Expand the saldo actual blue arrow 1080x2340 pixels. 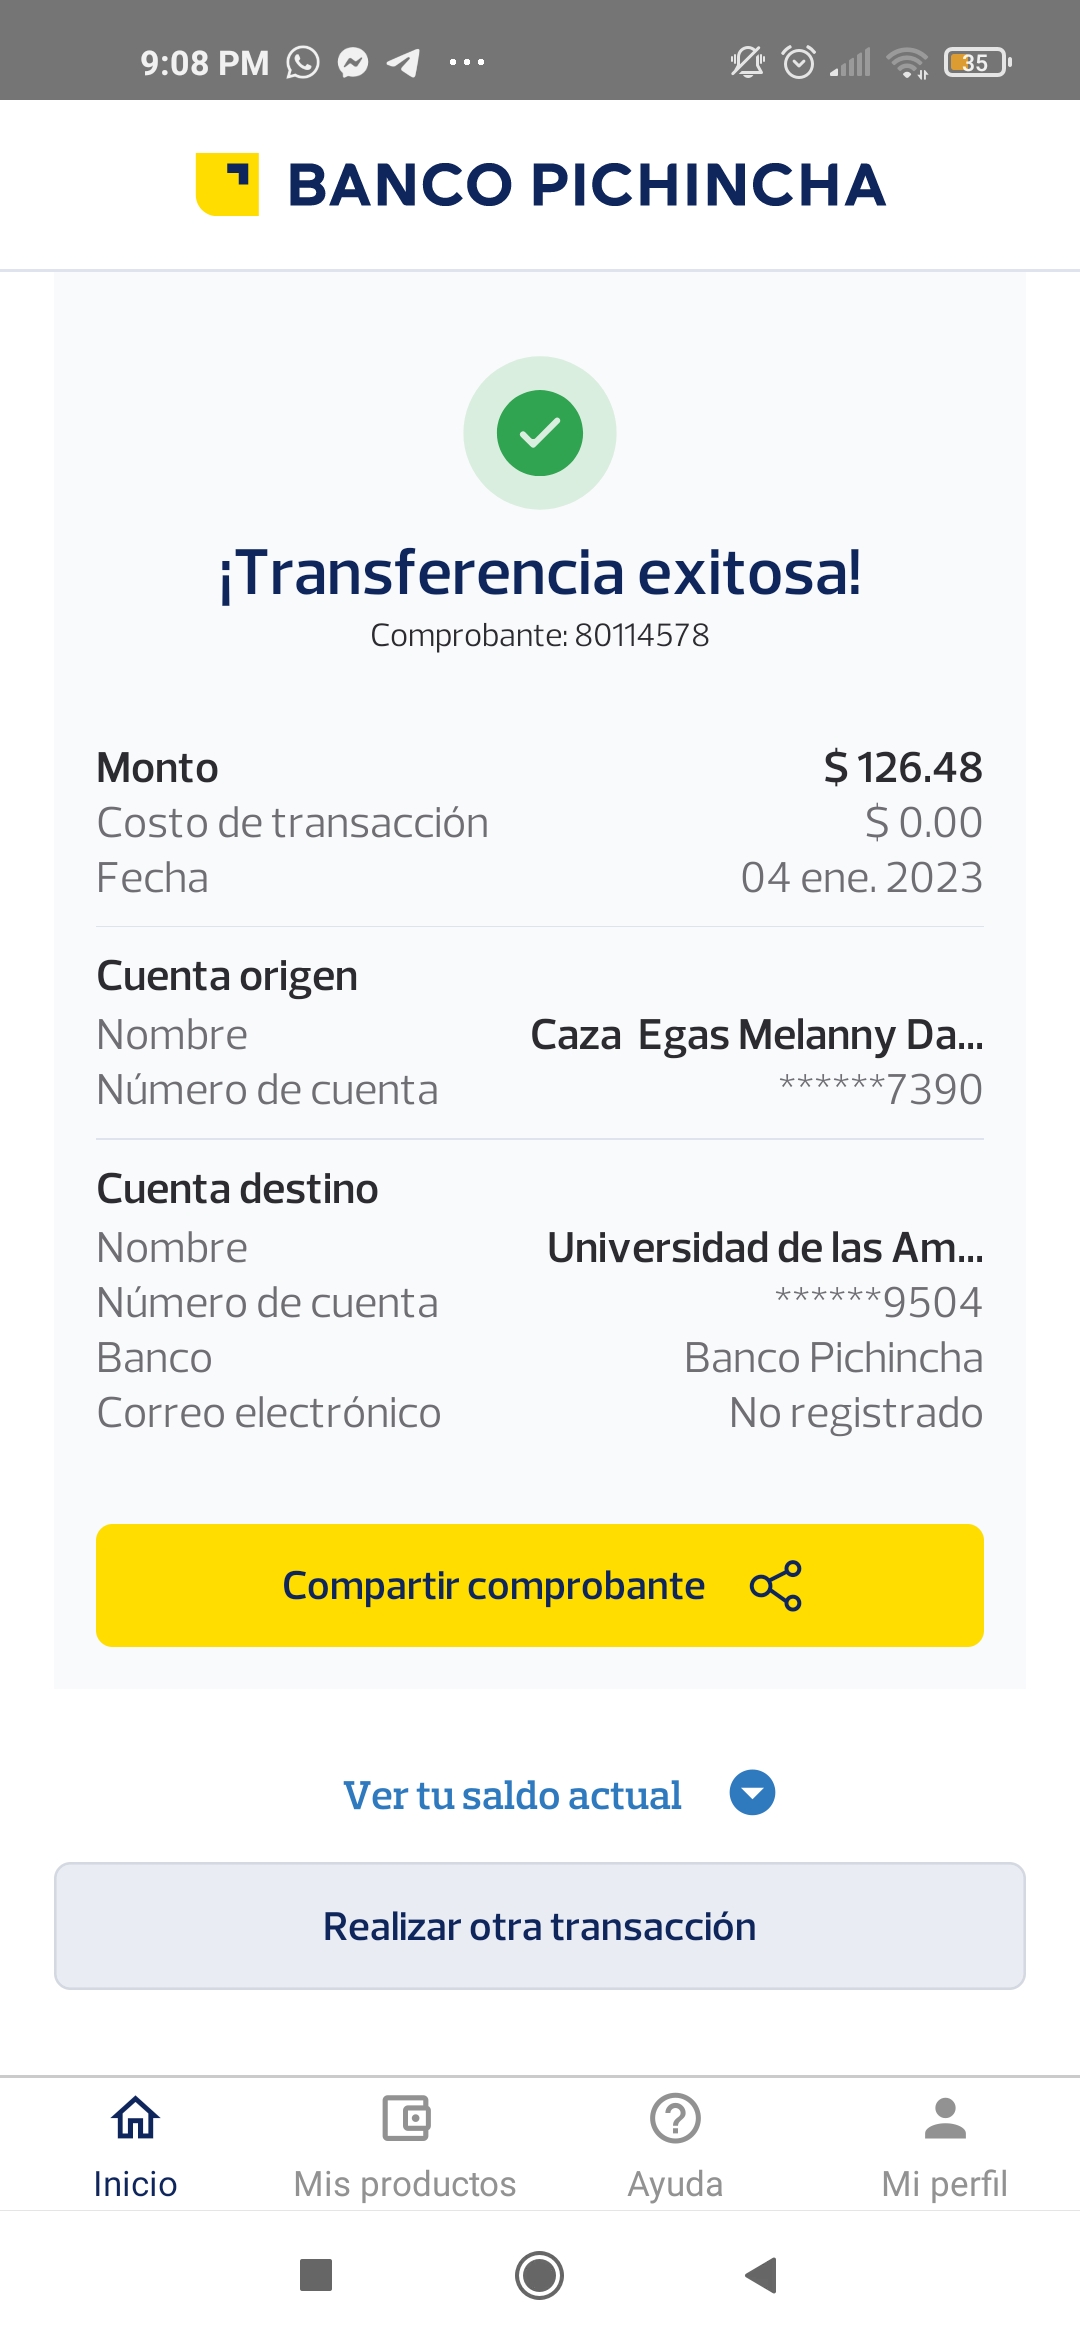tap(752, 1793)
